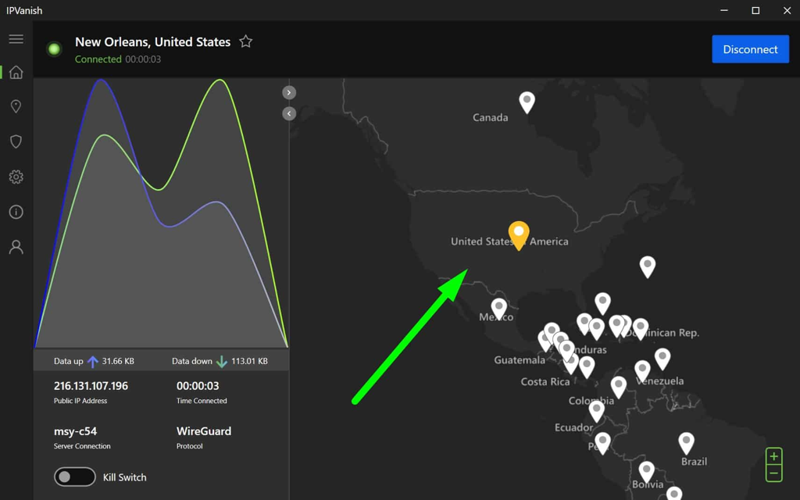
Task: Open the Locations pin icon in sidebar
Action: [x=16, y=107]
